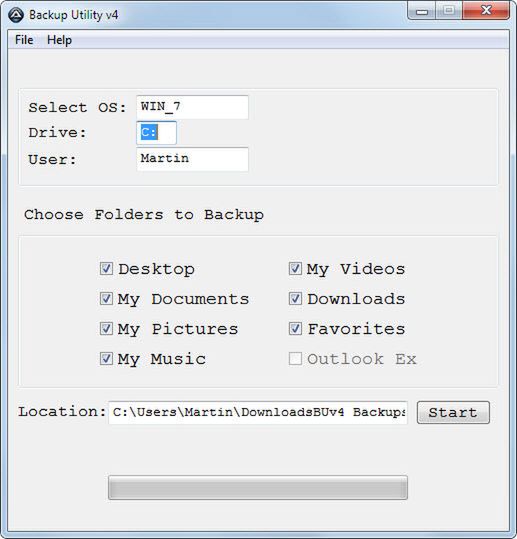Close the Backup Utility v4 window
Viewport: 517px width, 539px height.
[486, 11]
